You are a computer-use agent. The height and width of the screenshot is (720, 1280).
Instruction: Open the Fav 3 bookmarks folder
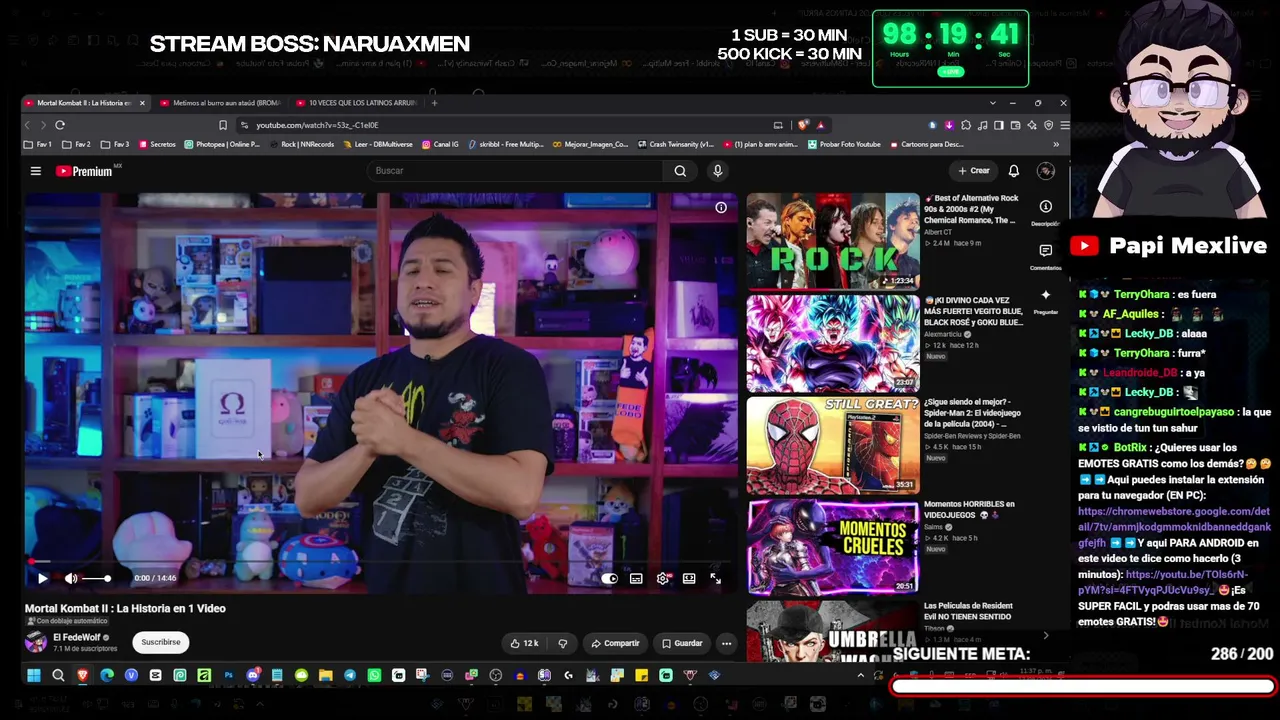(x=116, y=144)
